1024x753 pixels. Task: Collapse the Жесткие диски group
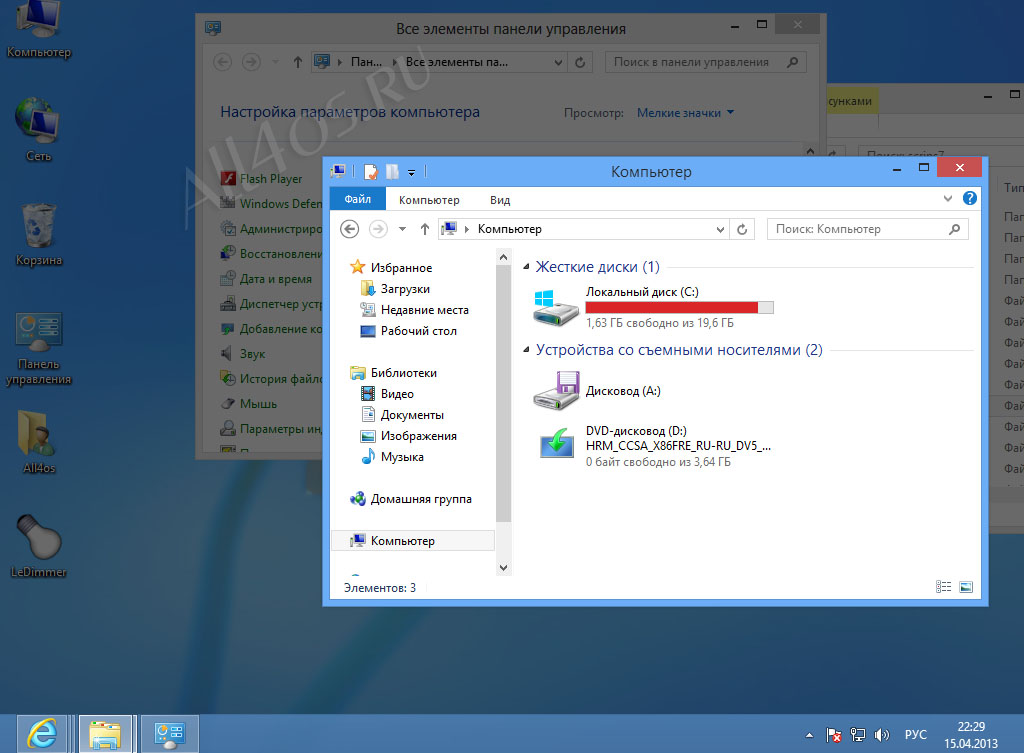526,266
